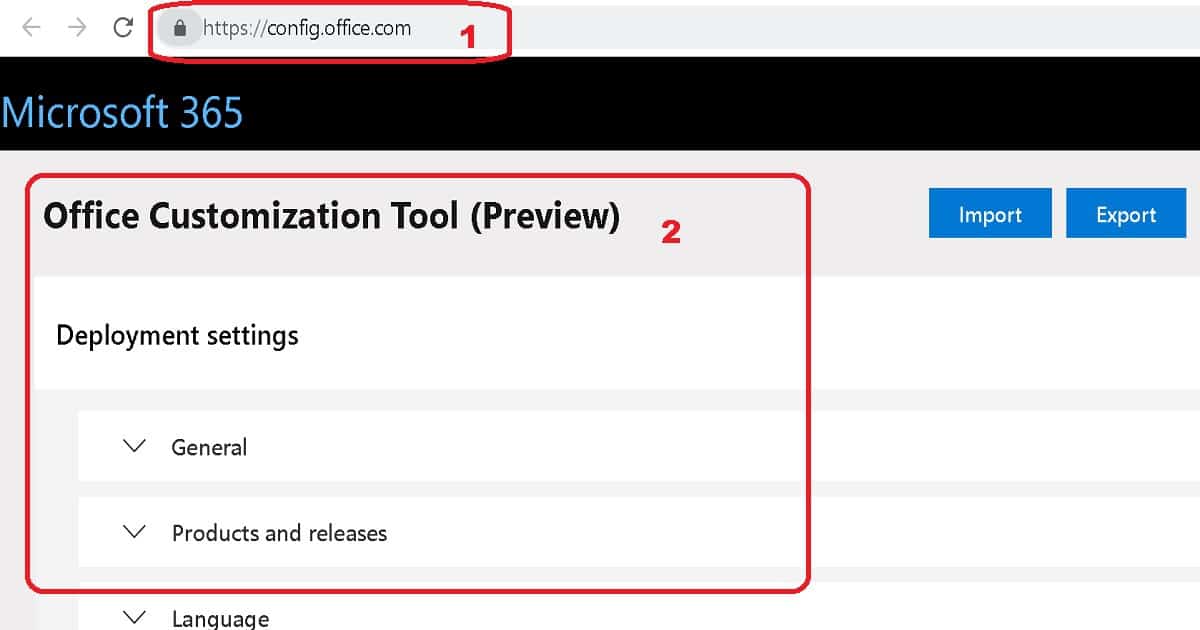The height and width of the screenshot is (630, 1200).
Task: Select the General section label
Action: point(209,447)
